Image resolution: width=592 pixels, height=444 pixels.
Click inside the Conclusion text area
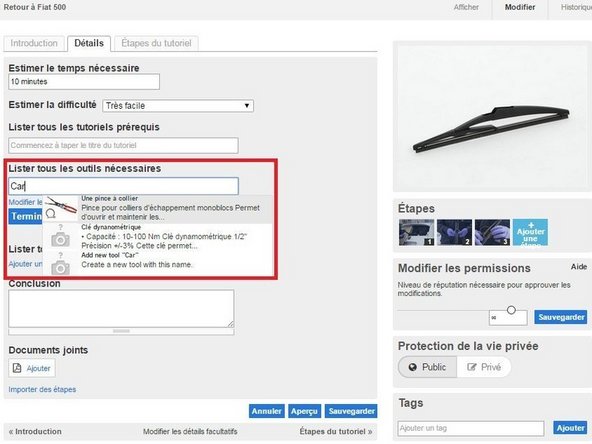click(x=121, y=308)
